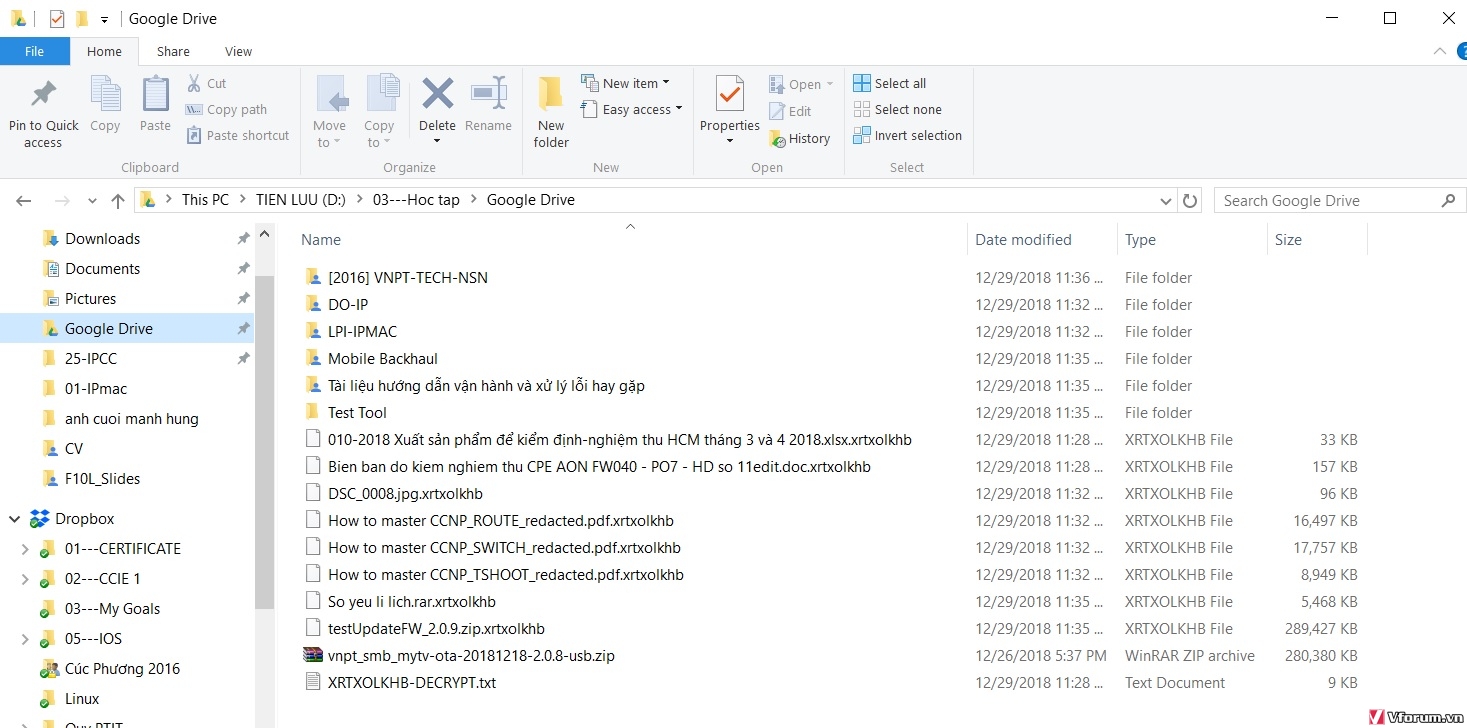Select XRTXOLKHB-DECRYPT.txt file
This screenshot has width=1467, height=728.
tap(412, 682)
